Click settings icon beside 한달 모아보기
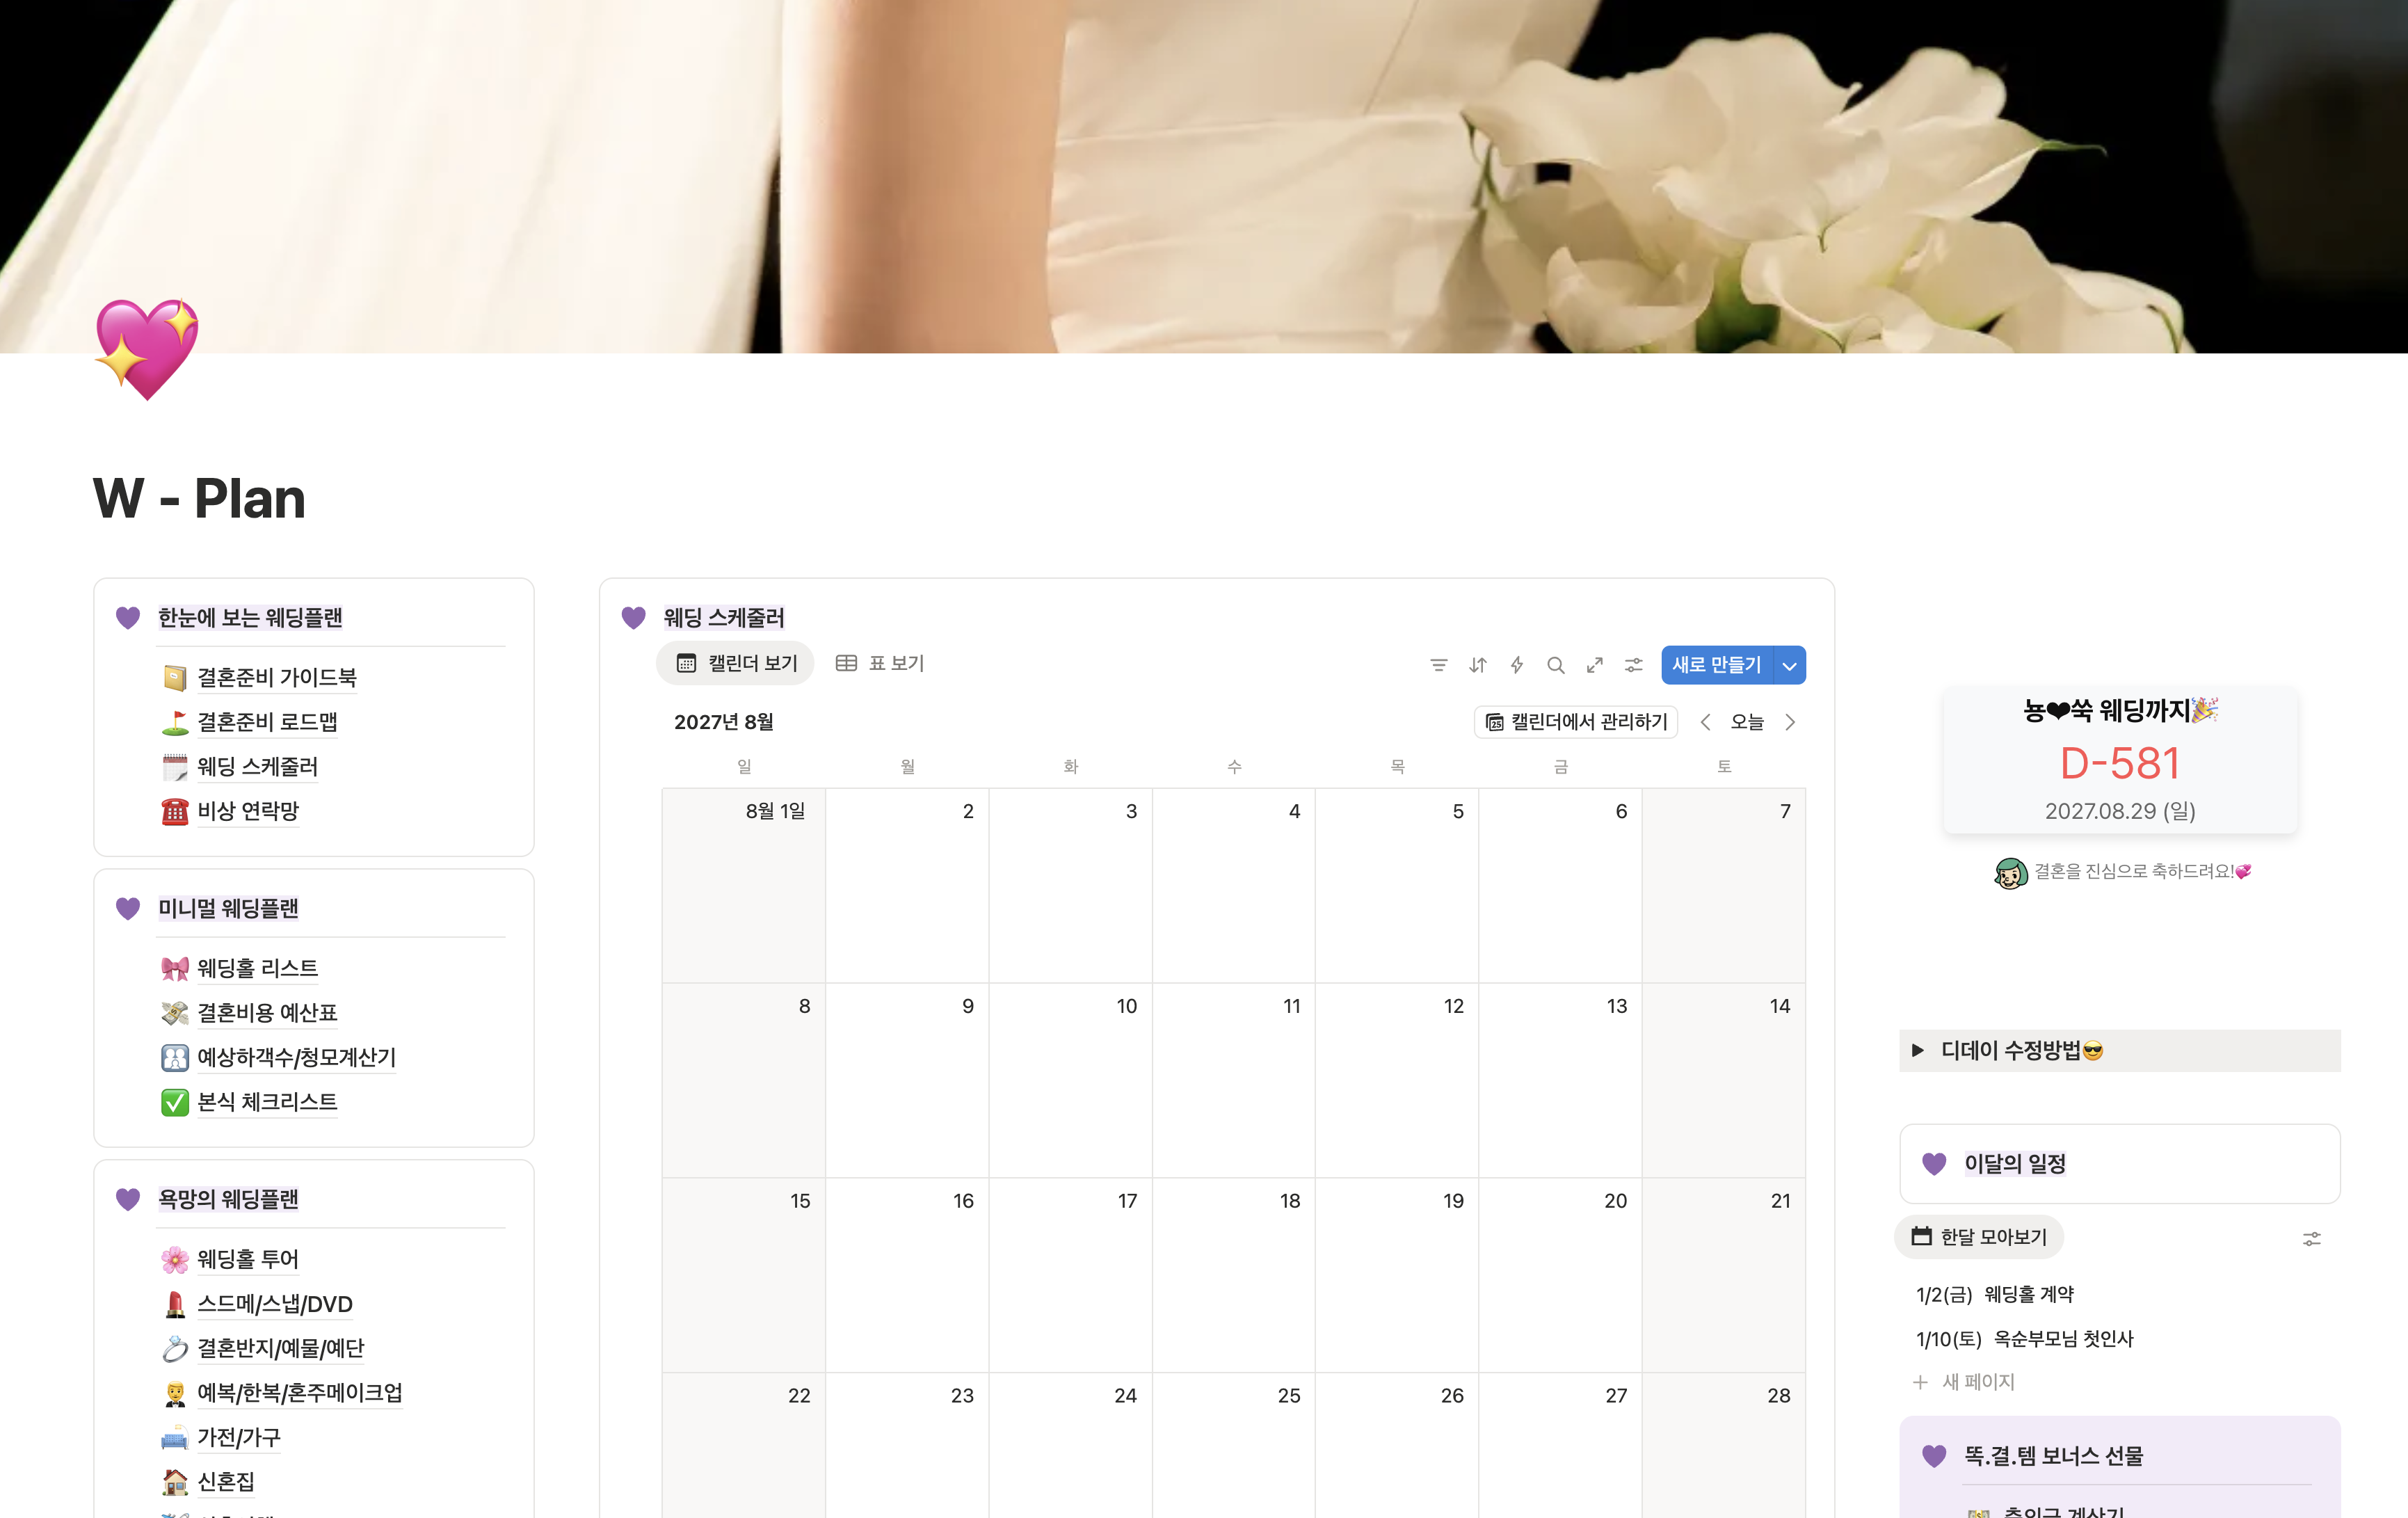The image size is (2408, 1518). click(x=2311, y=1238)
